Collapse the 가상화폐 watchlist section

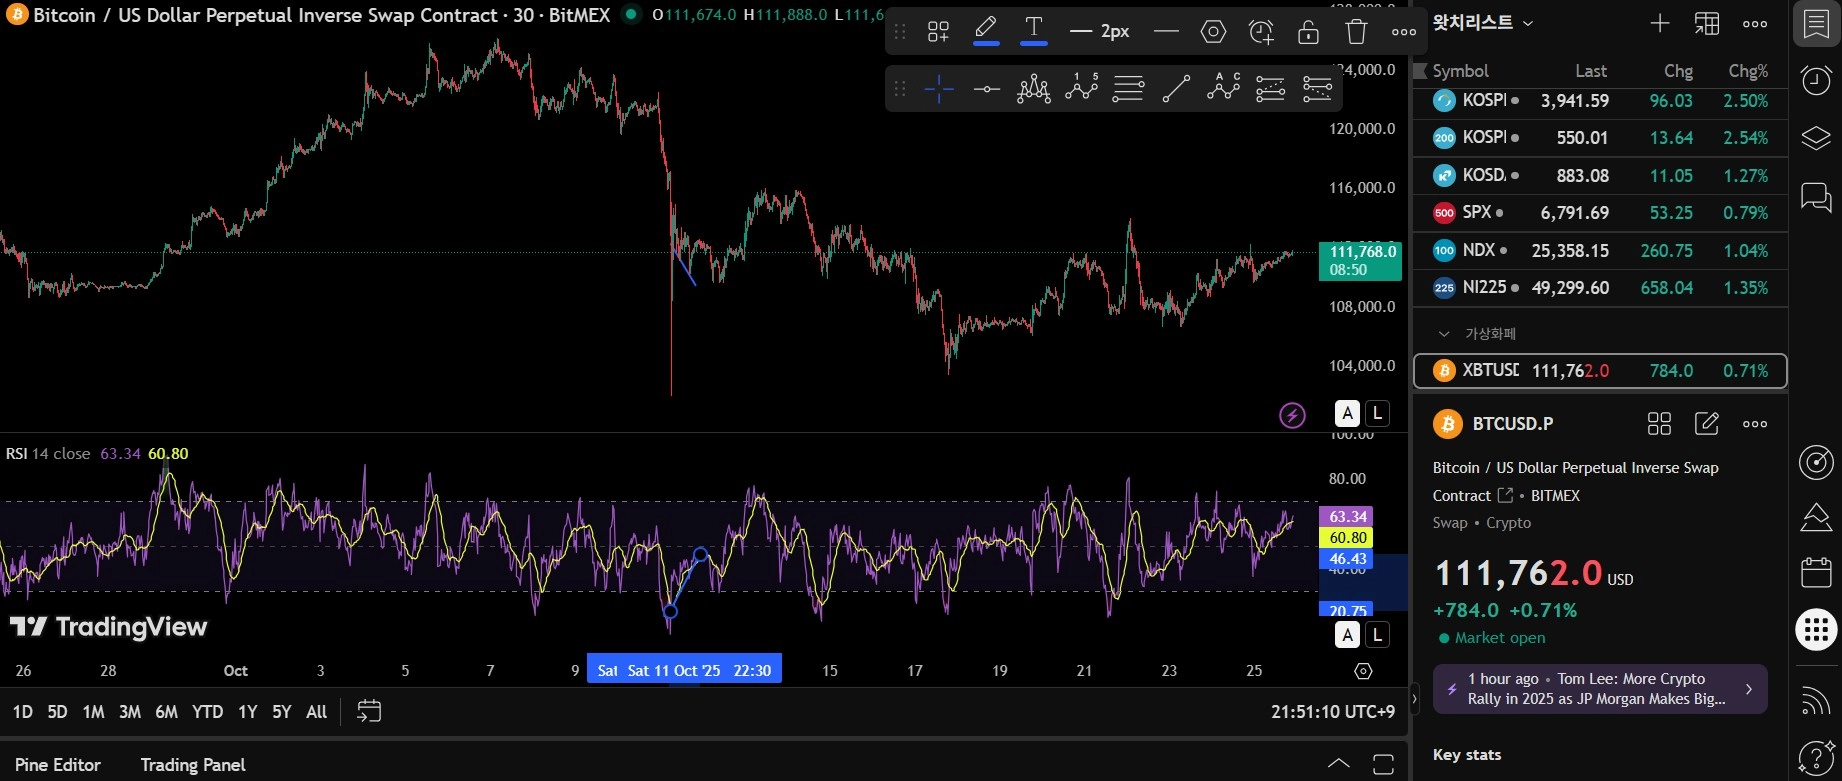(1444, 334)
